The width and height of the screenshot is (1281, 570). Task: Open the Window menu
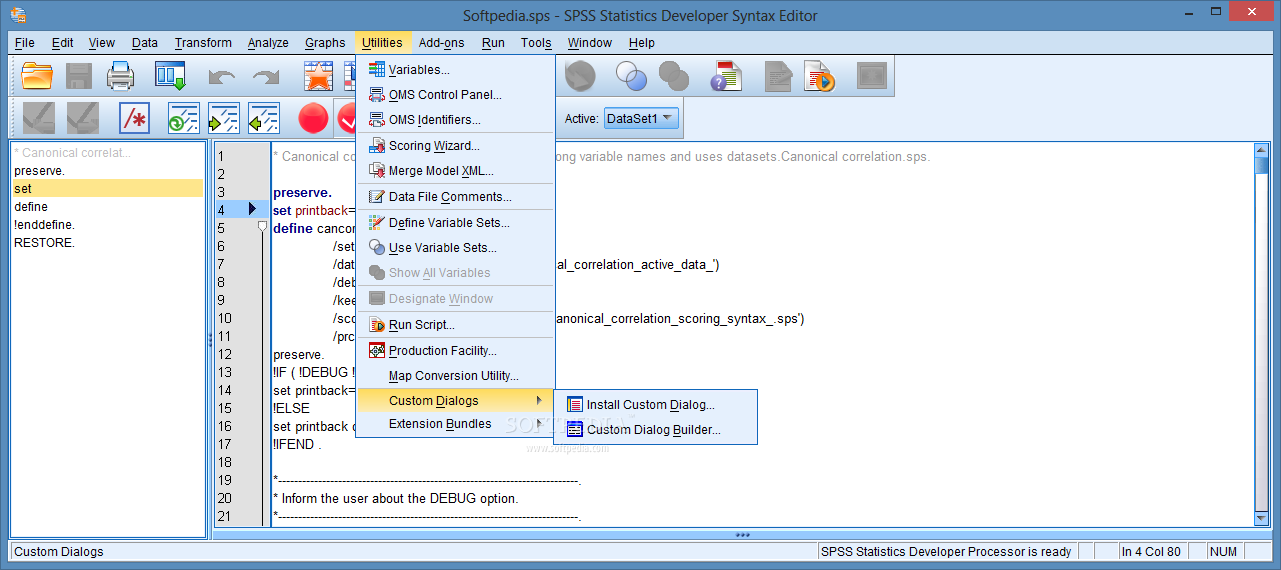[590, 42]
